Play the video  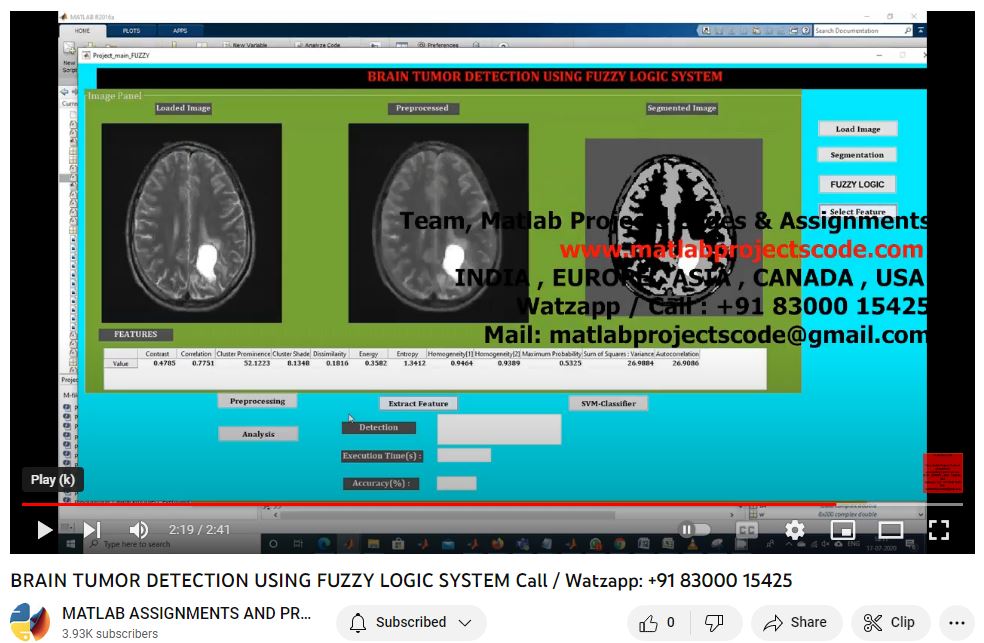pos(44,530)
